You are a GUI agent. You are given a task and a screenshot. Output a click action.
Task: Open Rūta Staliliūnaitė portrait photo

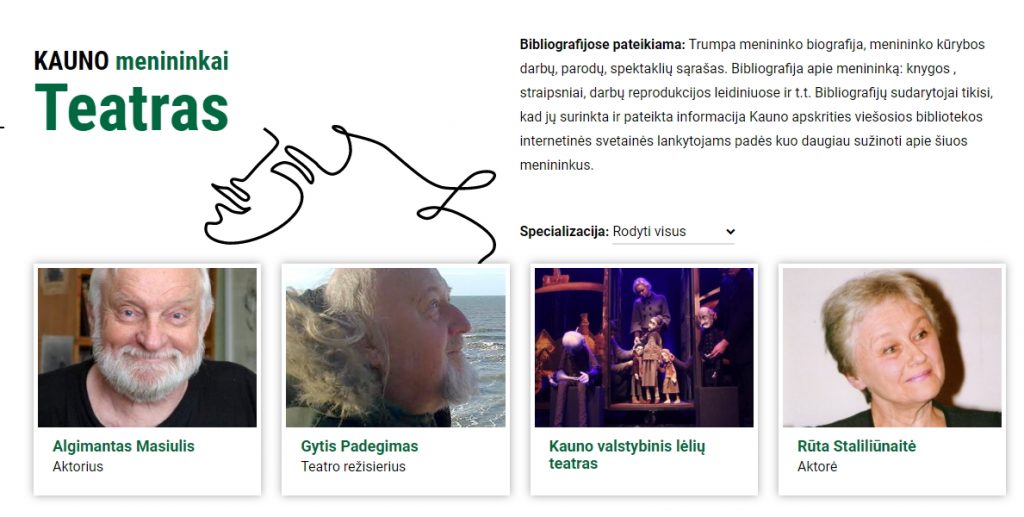click(892, 347)
